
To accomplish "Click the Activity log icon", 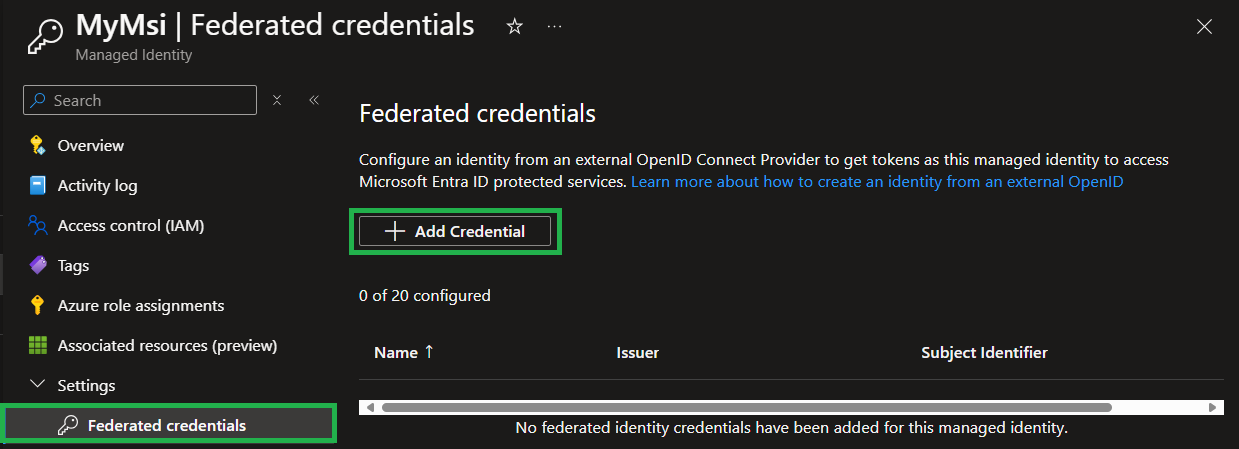I will [38, 185].
